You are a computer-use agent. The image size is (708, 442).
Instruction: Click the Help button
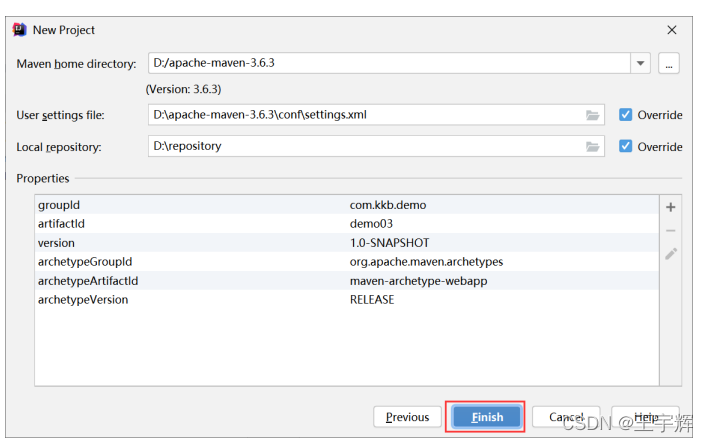point(646,417)
